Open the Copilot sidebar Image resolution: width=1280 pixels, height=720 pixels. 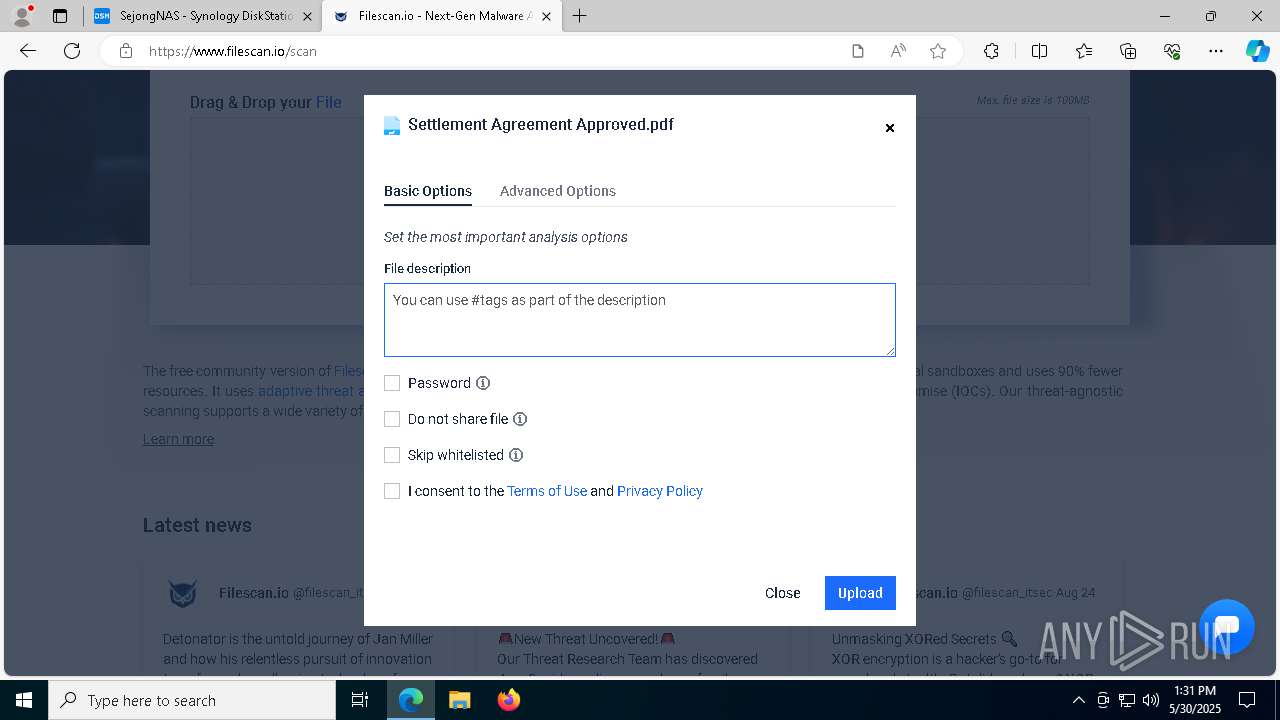tap(1257, 51)
